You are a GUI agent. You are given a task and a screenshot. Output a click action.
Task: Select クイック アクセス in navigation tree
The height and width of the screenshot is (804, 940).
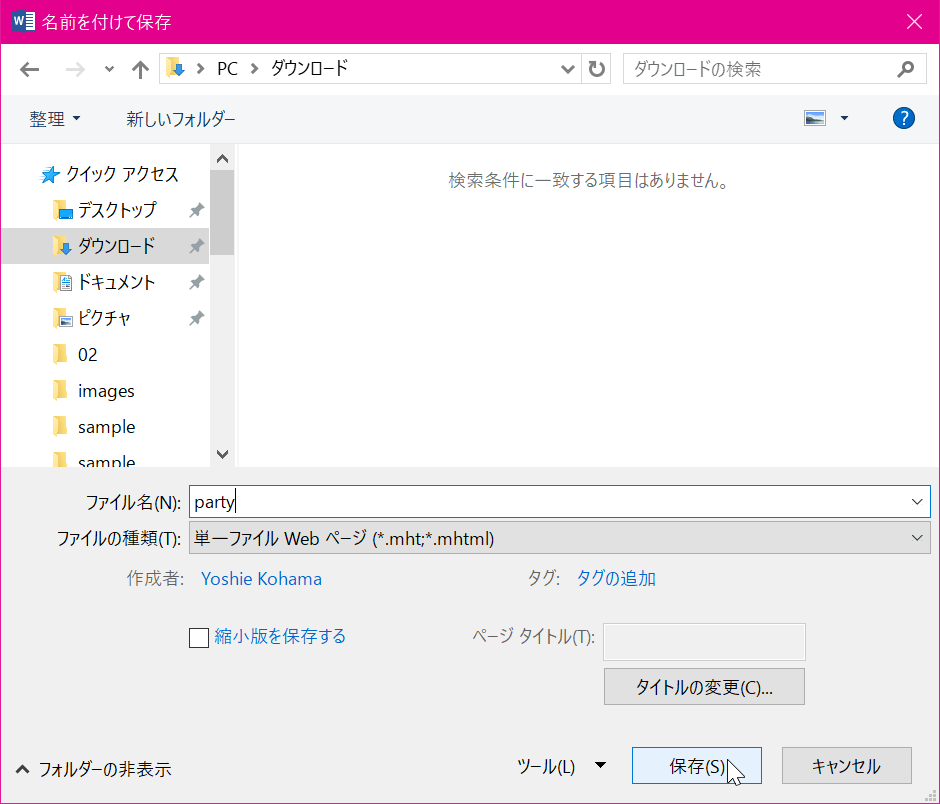click(122, 174)
